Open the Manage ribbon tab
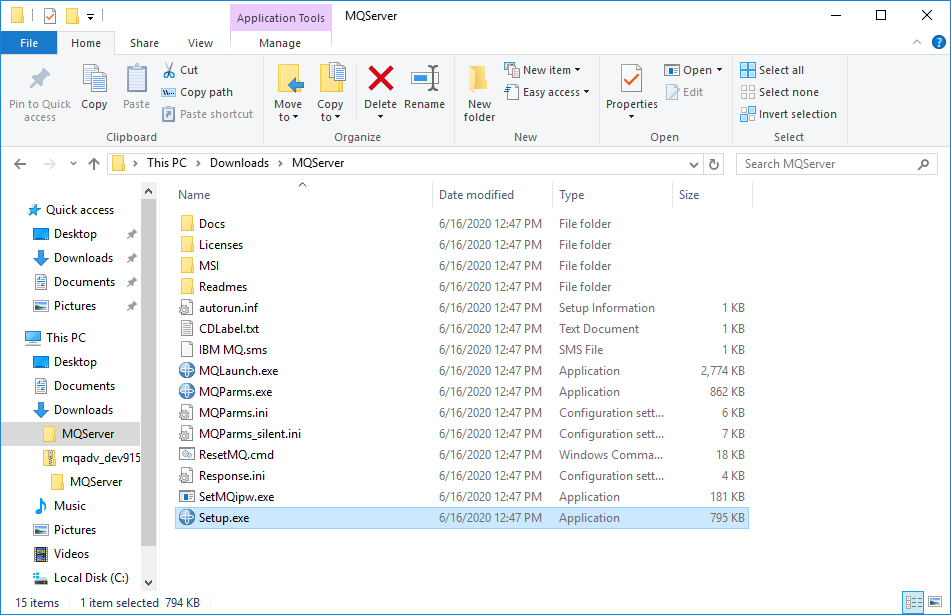The width and height of the screenshot is (951, 615). coord(280,43)
